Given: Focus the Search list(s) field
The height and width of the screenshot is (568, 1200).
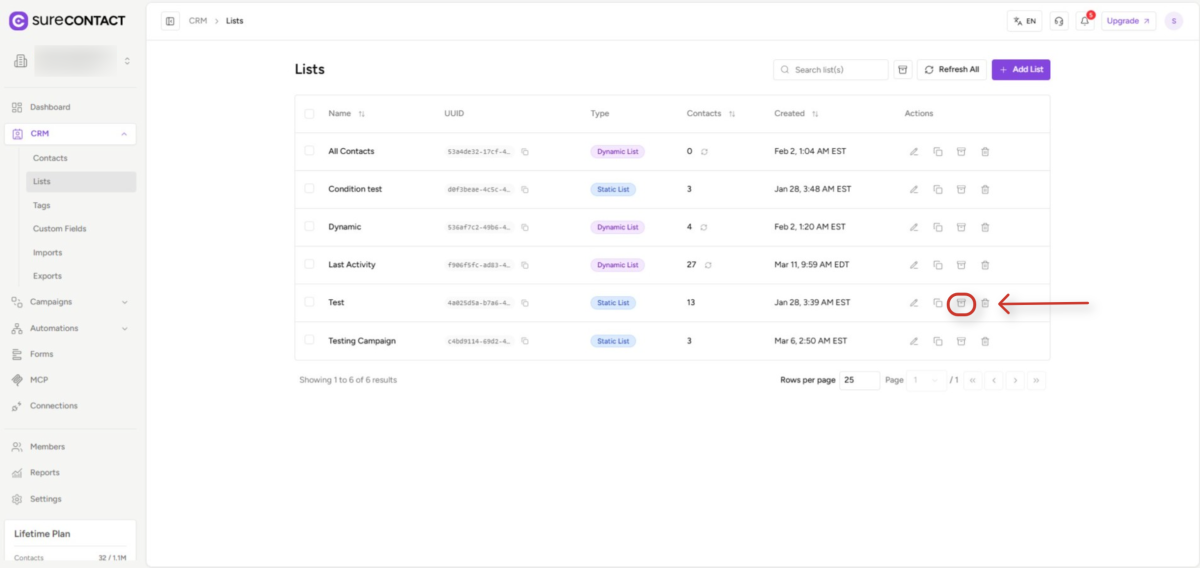Looking at the screenshot, I should (x=831, y=70).
